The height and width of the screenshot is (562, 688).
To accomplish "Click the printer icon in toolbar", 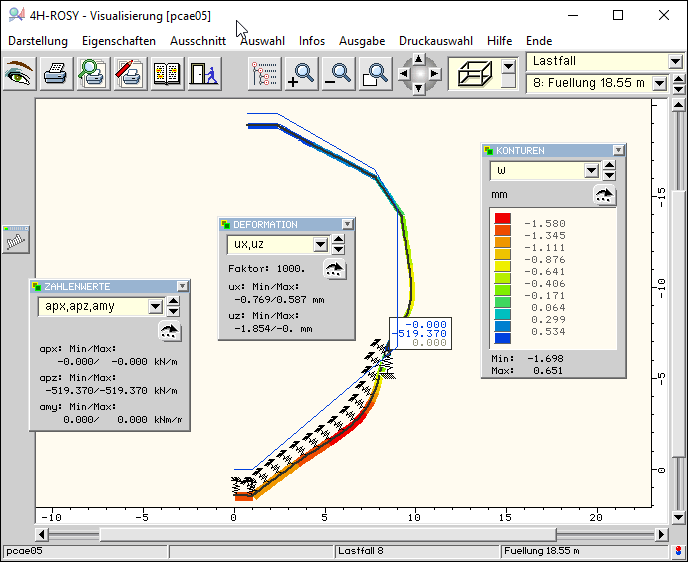I will point(56,74).
